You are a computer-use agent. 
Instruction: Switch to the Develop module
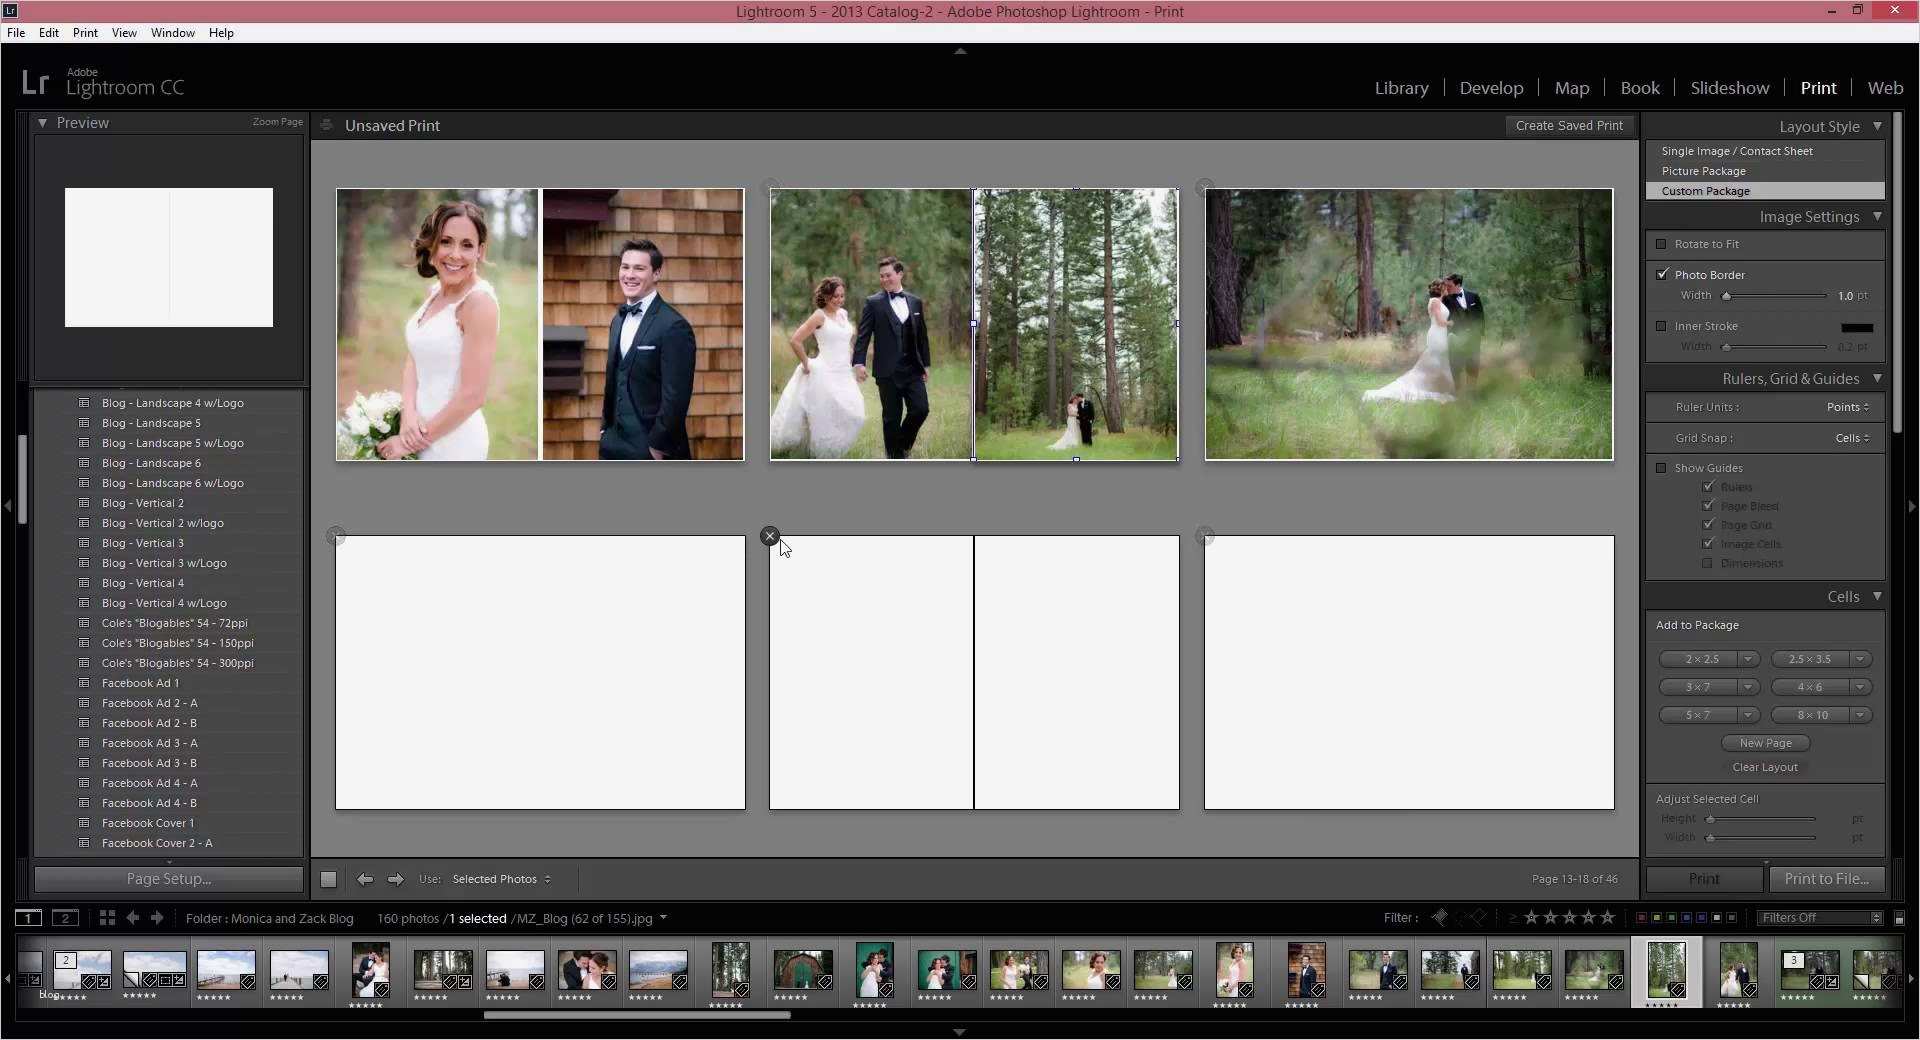[1491, 88]
